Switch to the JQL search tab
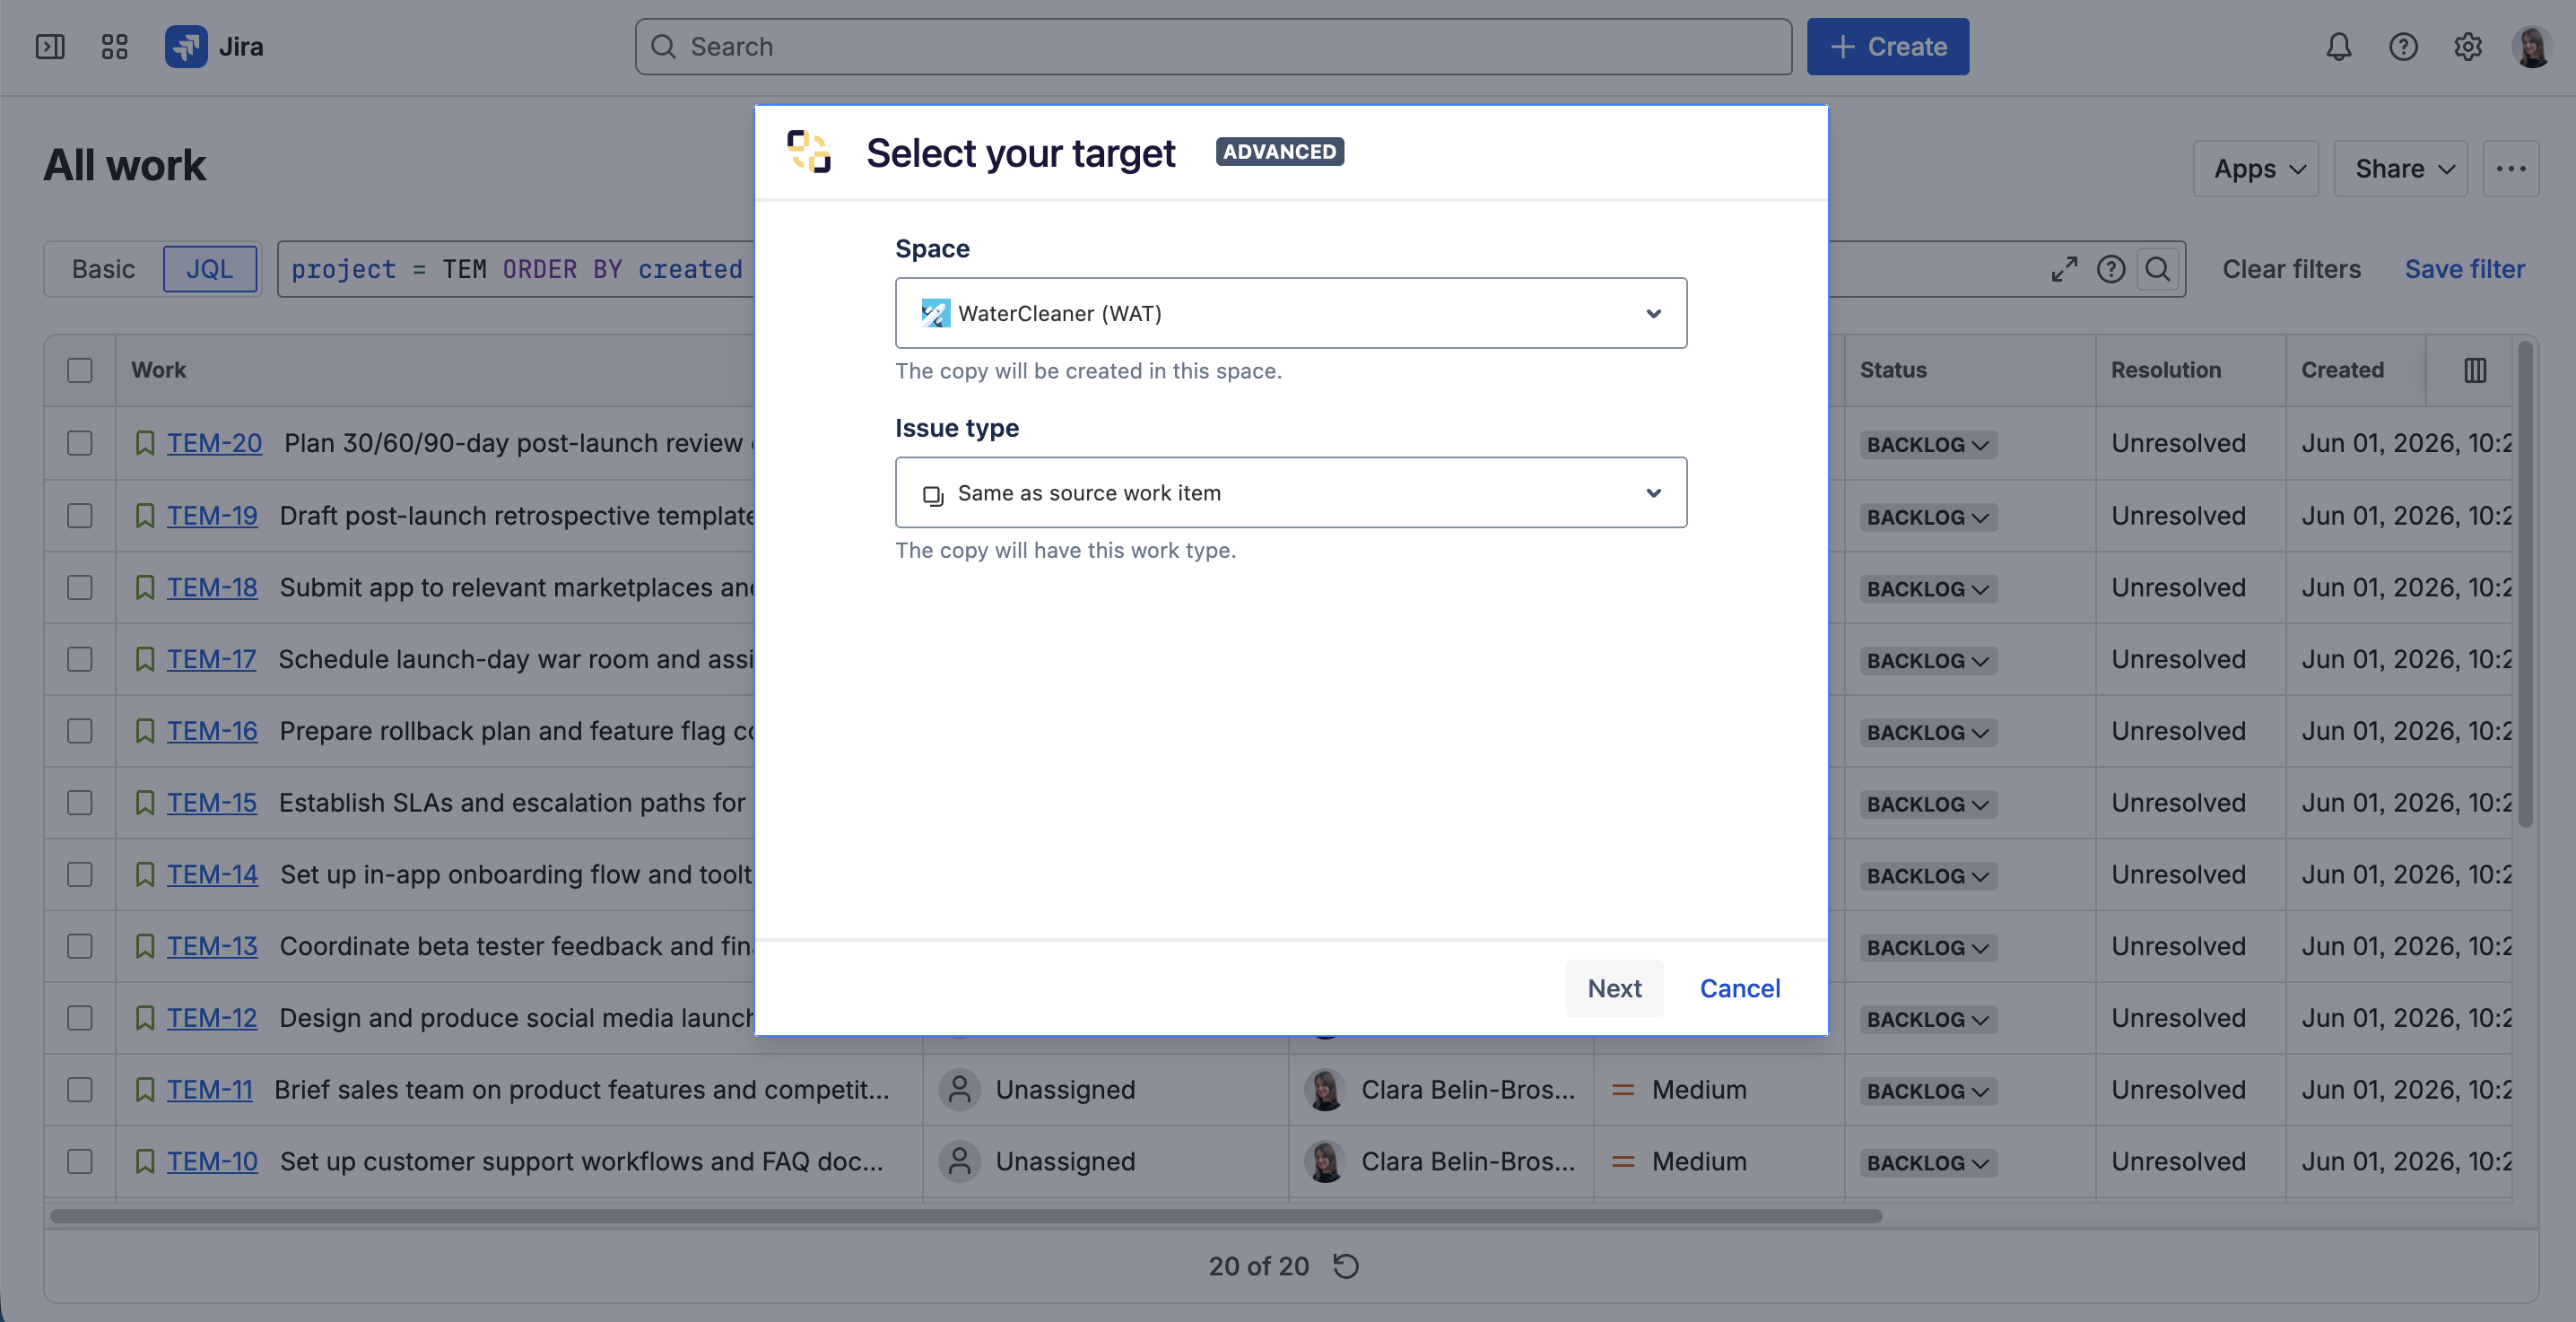The height and width of the screenshot is (1322, 2576). pos(210,269)
